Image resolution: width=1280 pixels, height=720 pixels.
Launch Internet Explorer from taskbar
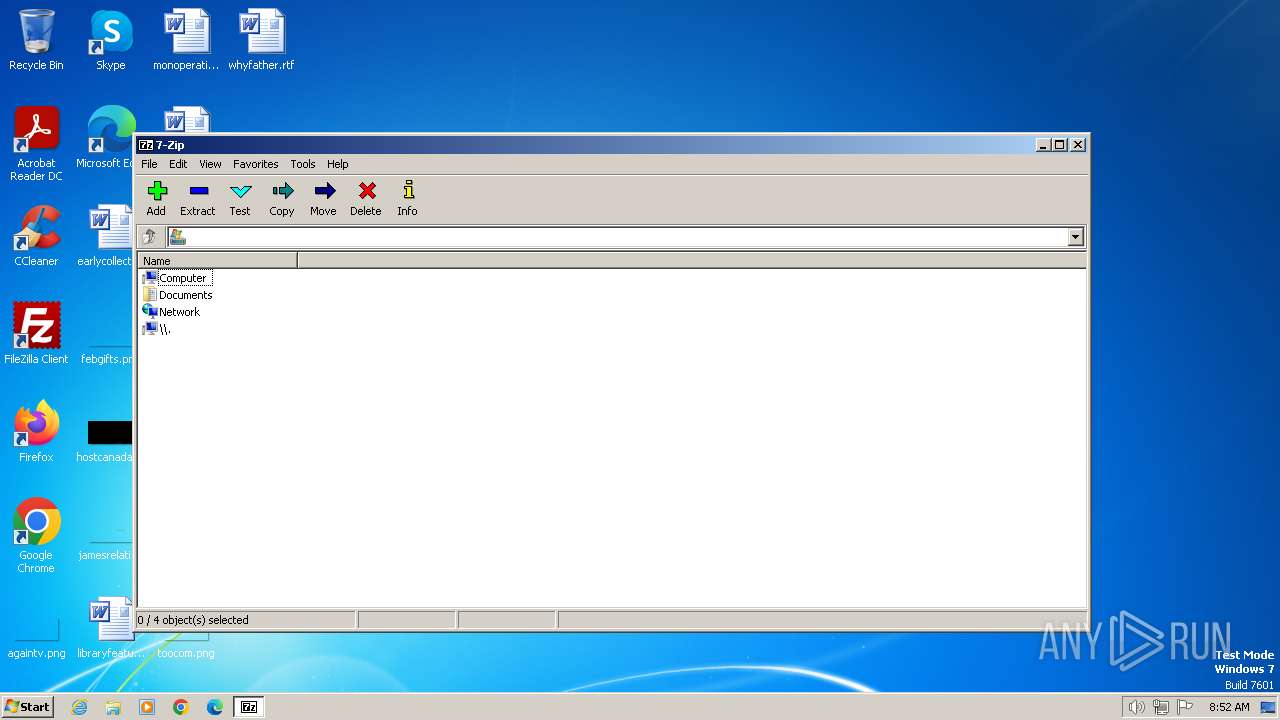79,707
